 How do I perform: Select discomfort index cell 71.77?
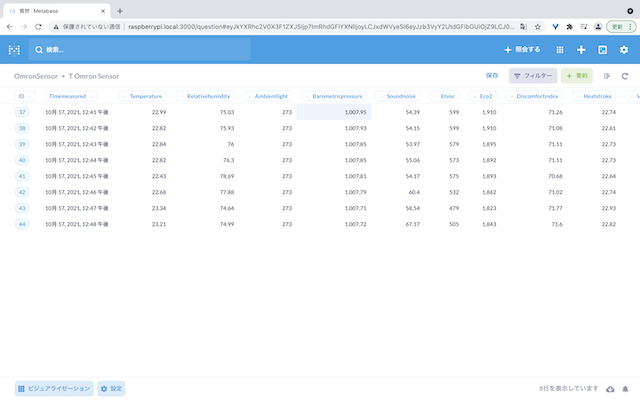(x=555, y=208)
